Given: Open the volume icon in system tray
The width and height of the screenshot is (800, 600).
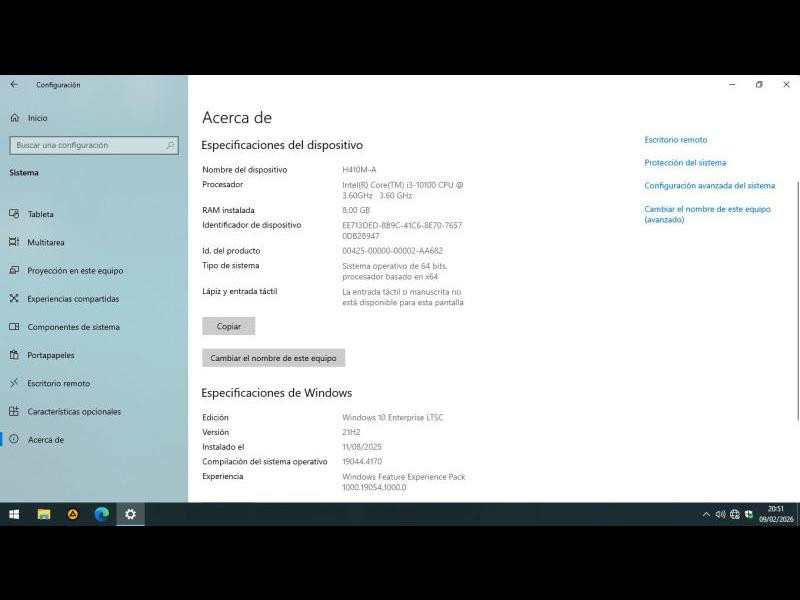Looking at the screenshot, I should pos(720,514).
